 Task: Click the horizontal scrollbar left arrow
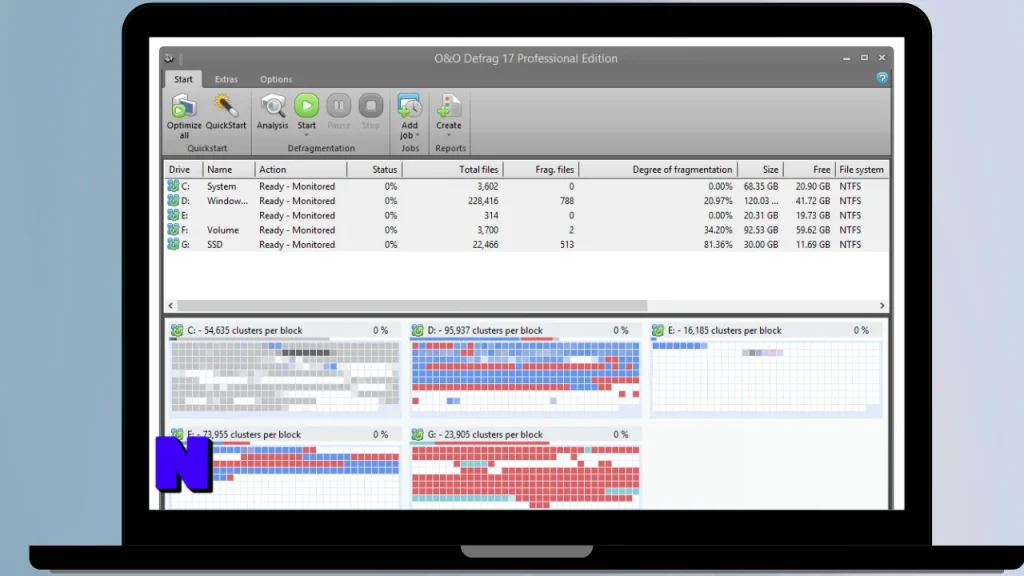pos(170,306)
